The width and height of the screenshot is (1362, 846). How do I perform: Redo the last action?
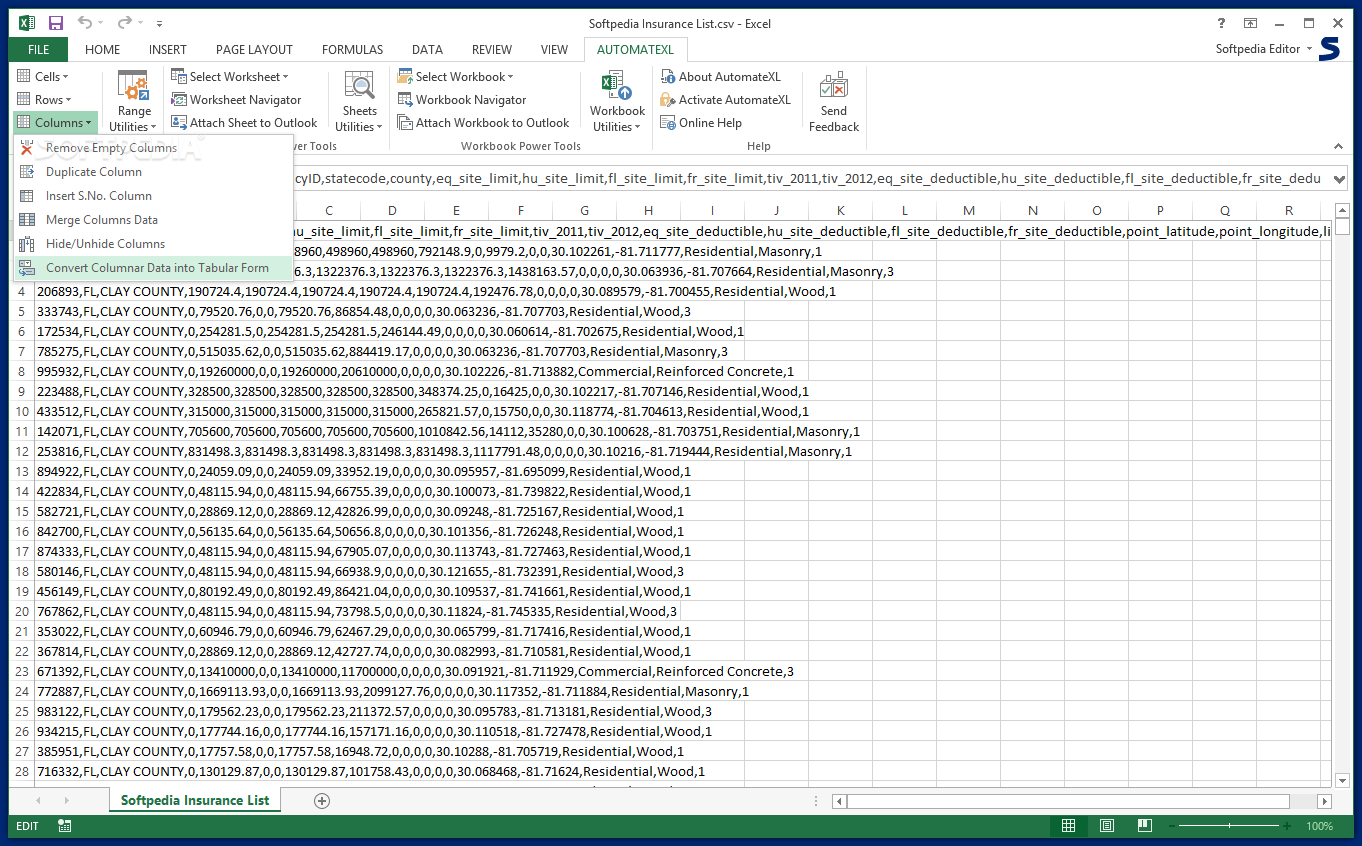click(x=124, y=23)
